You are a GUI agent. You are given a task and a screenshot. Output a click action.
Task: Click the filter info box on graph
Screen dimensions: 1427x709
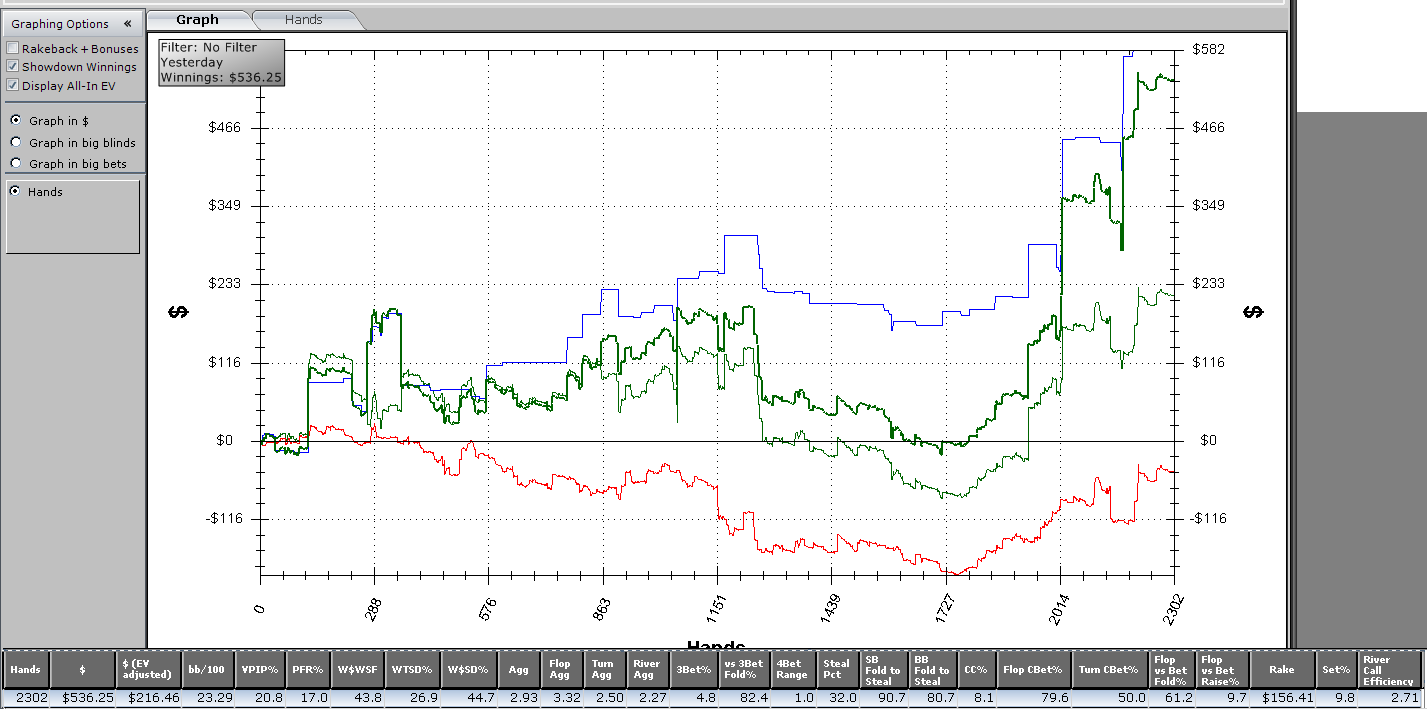point(221,62)
